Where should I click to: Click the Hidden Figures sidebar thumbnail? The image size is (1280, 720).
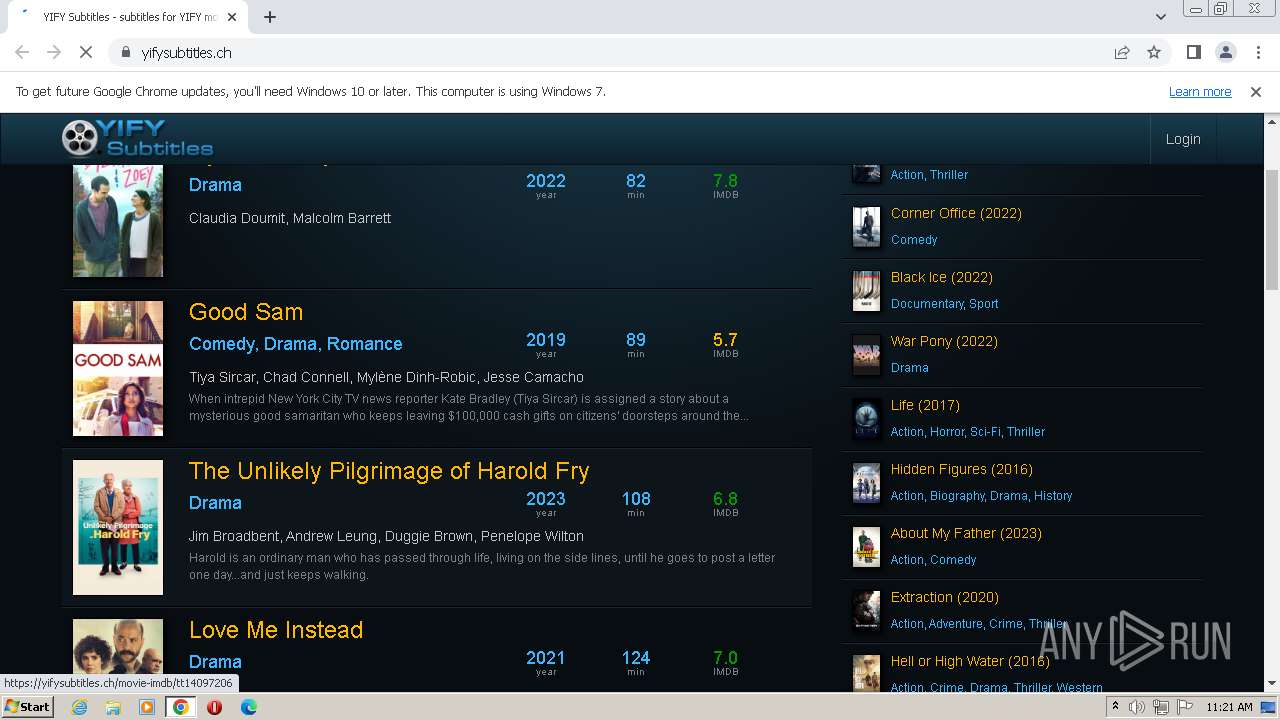(866, 483)
